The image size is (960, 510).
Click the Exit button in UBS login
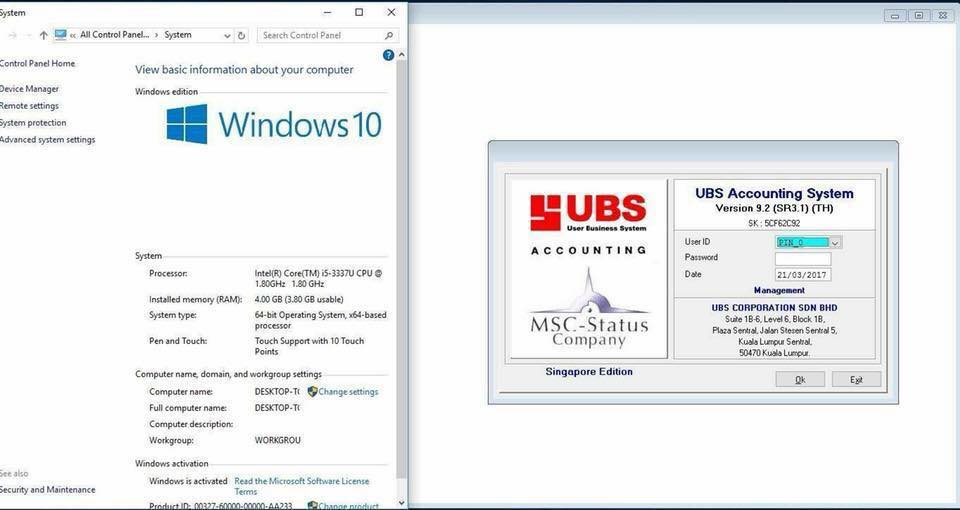click(856, 379)
